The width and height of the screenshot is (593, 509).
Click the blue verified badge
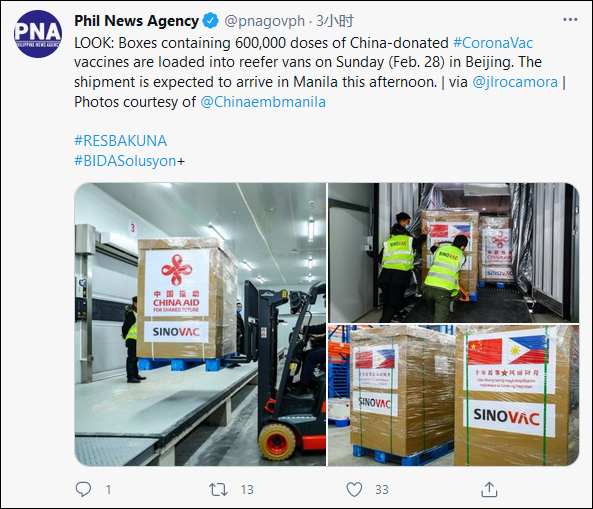point(211,21)
